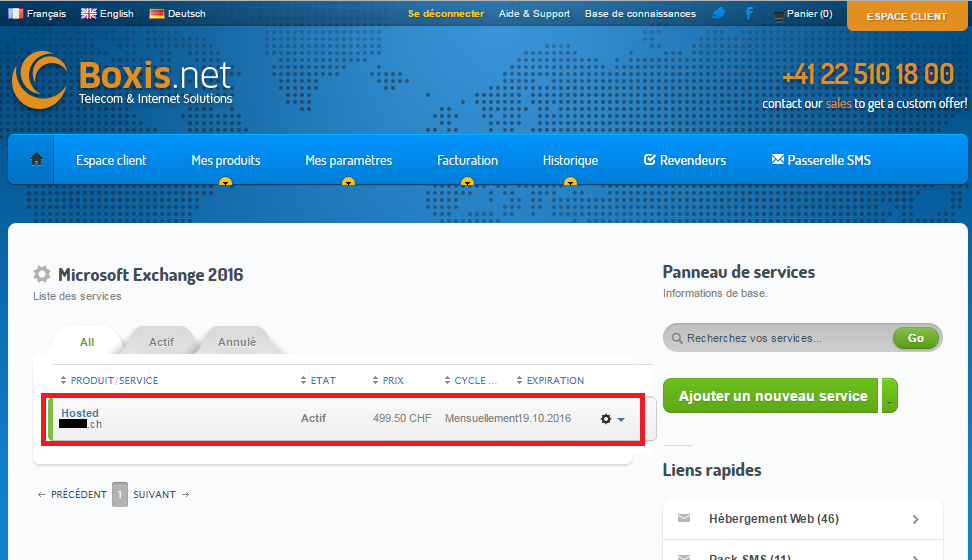Click the German flag icon
This screenshot has width=972, height=560.
click(157, 14)
